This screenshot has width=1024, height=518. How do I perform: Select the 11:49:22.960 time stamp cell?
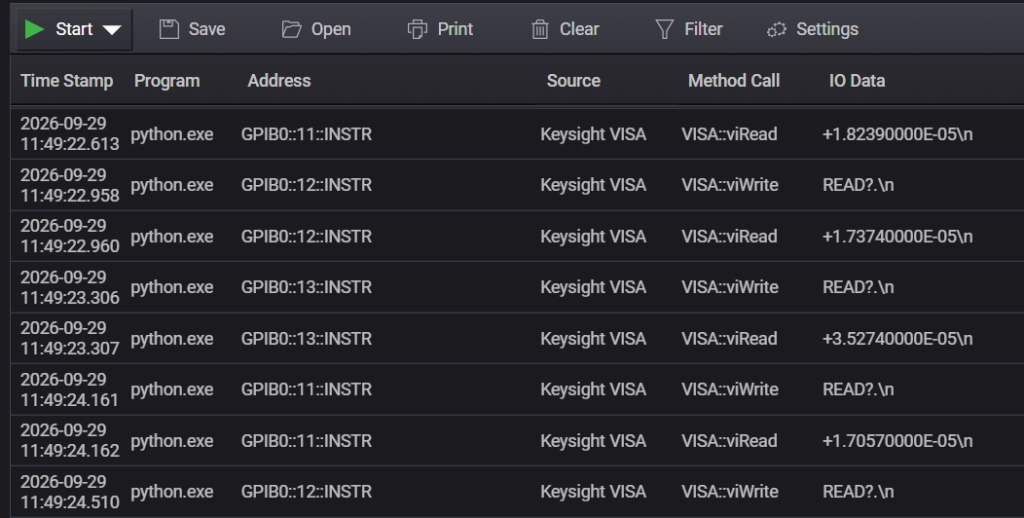(70, 236)
